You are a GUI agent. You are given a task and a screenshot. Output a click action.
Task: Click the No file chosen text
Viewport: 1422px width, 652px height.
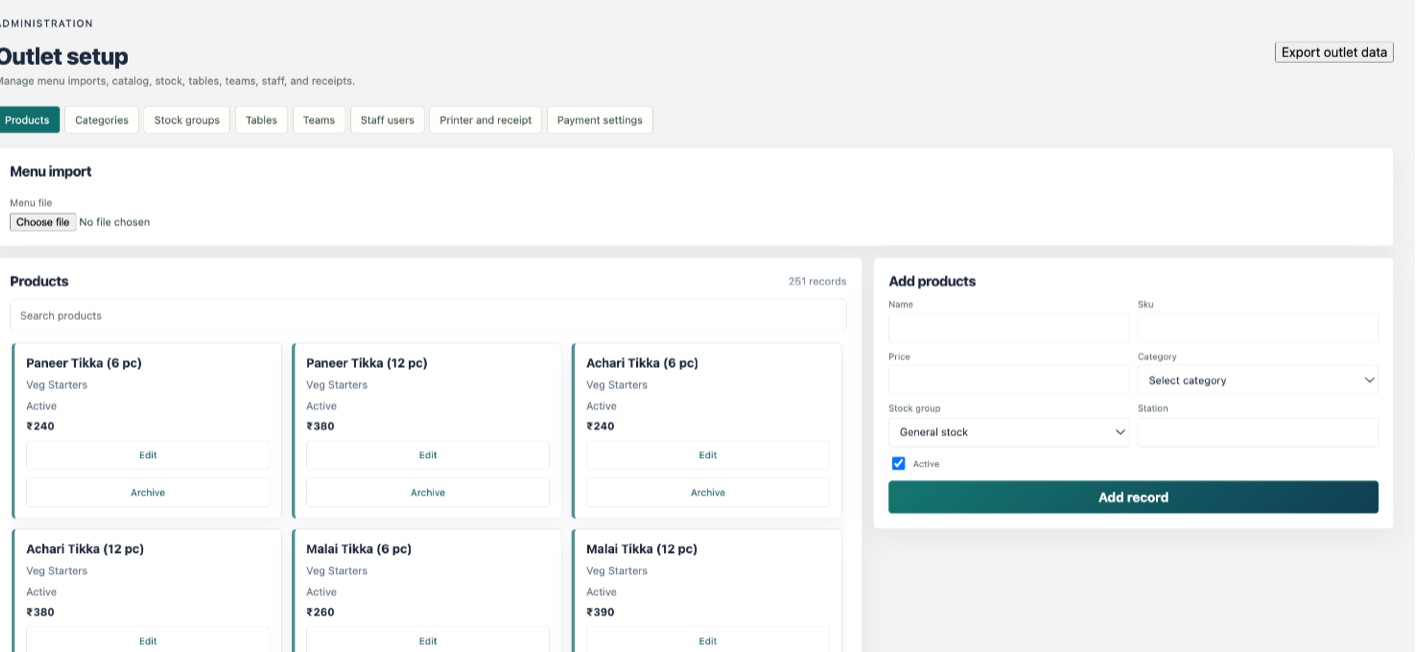114,222
